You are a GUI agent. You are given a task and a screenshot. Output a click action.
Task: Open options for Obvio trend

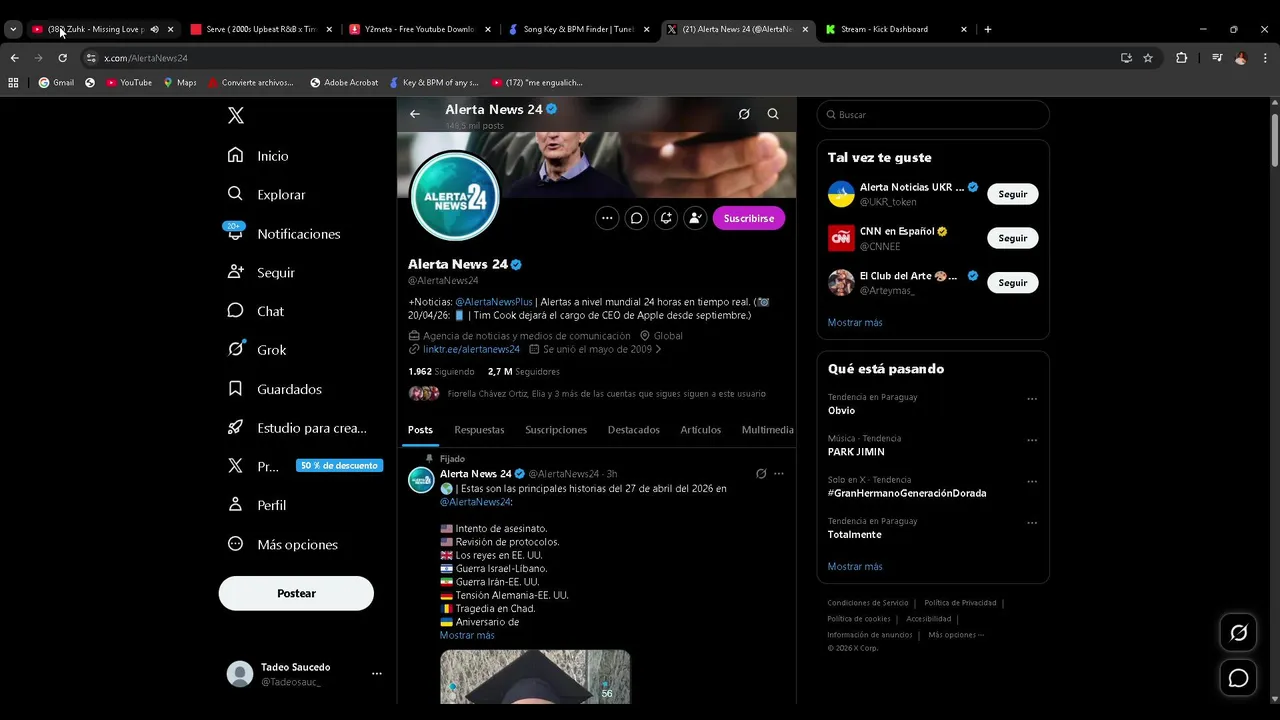tap(1032, 399)
